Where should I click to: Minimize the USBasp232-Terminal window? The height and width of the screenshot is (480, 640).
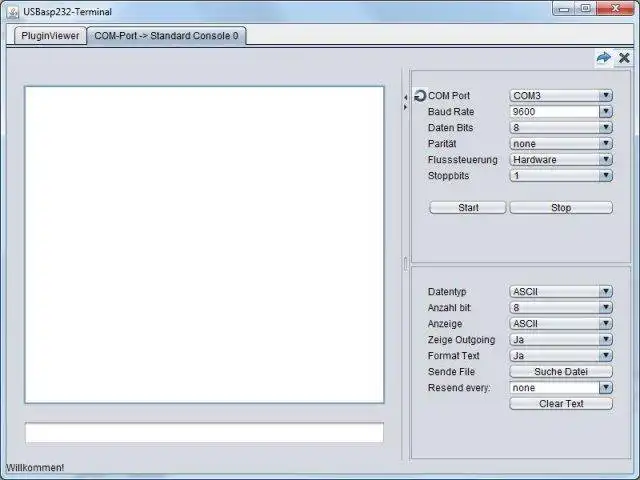click(564, 9)
